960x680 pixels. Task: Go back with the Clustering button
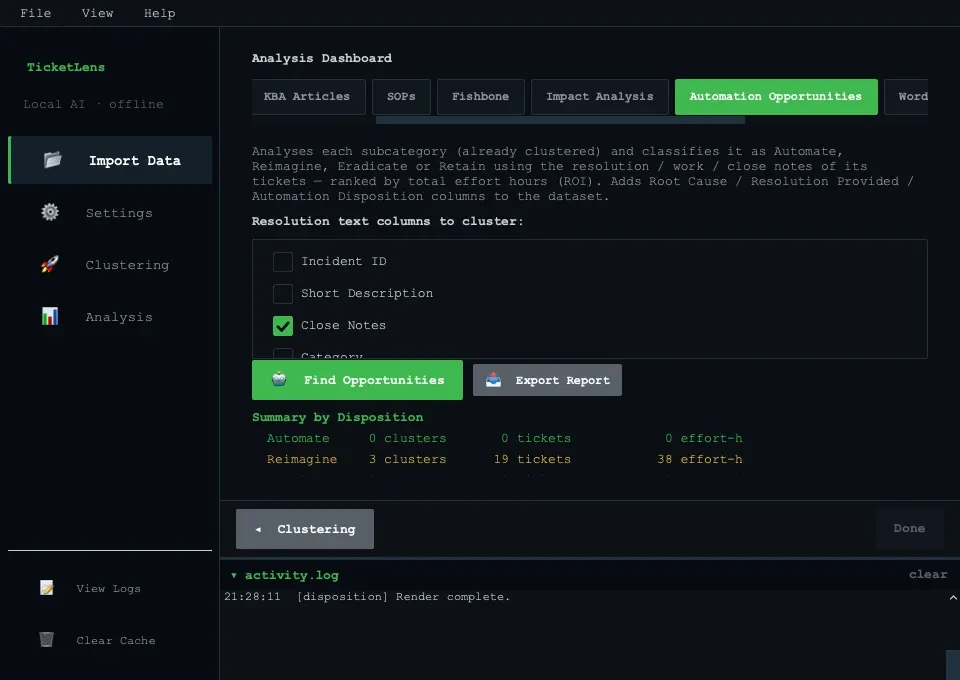coord(304,529)
